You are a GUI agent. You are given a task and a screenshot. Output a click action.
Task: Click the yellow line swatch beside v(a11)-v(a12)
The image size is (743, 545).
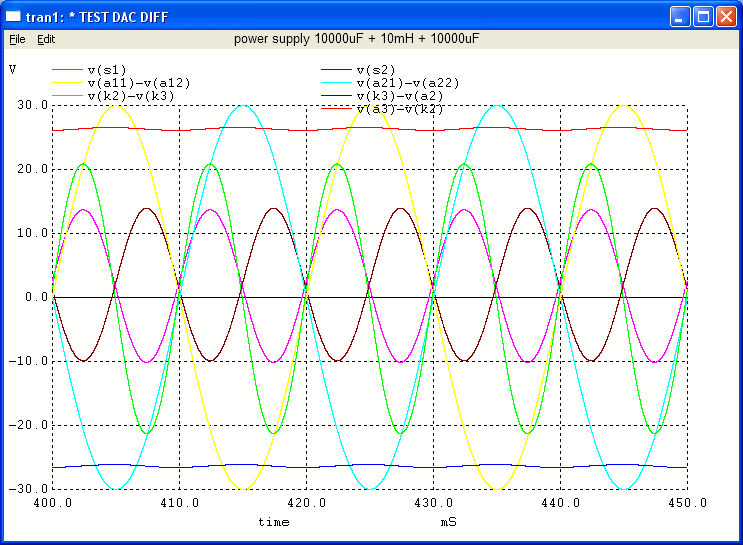[68, 82]
